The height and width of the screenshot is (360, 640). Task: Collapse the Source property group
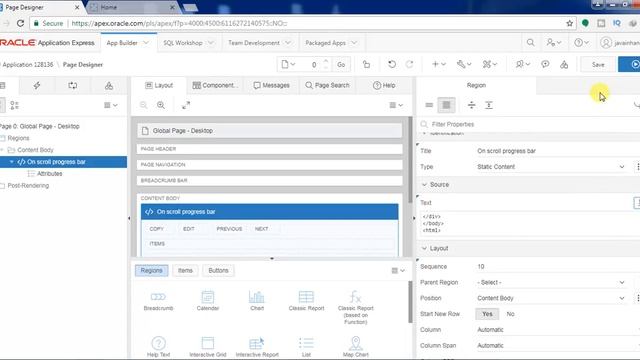click(x=424, y=184)
